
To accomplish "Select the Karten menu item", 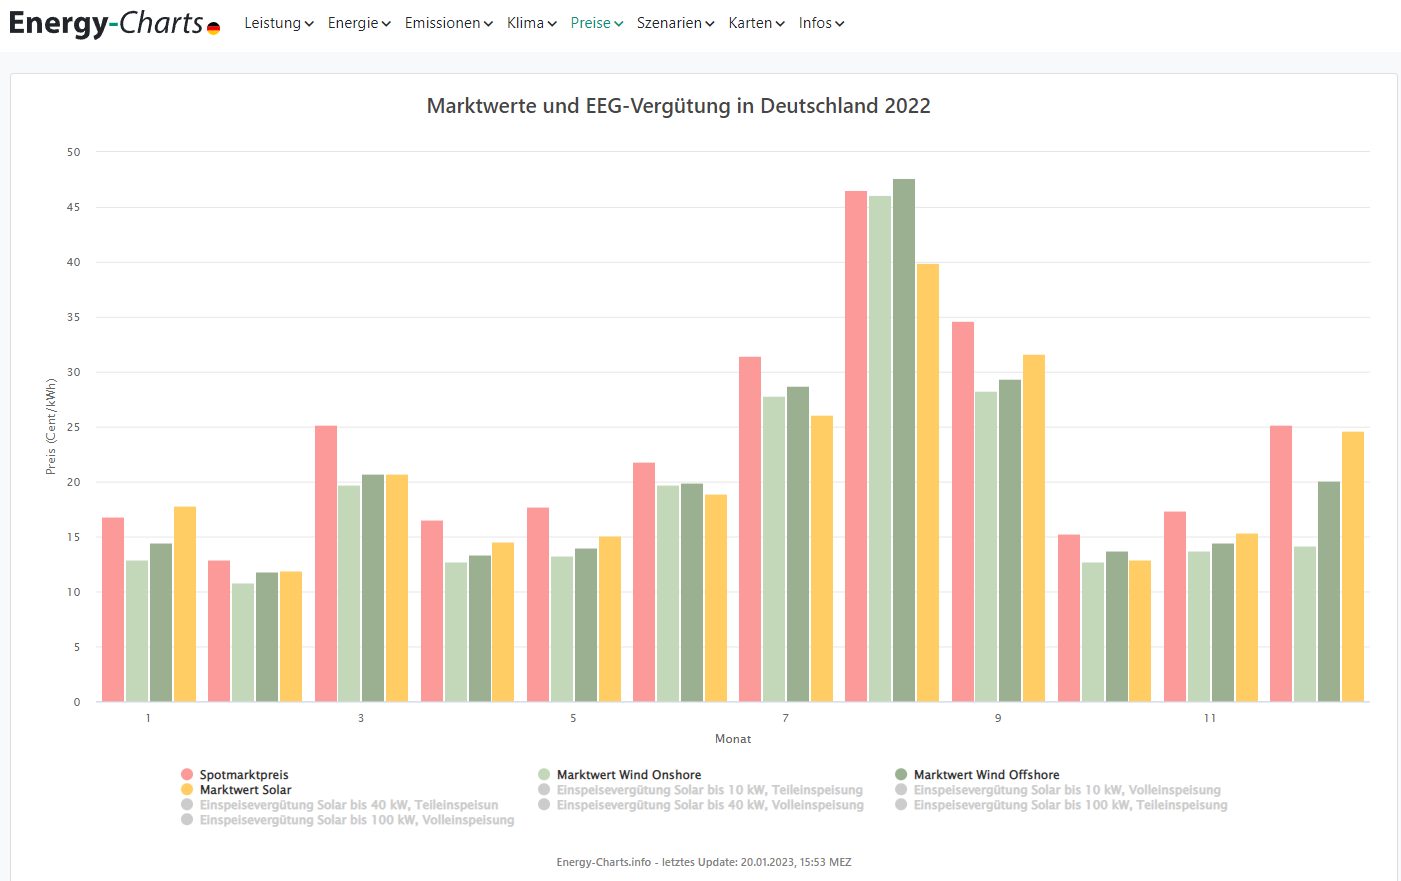I will coord(756,23).
